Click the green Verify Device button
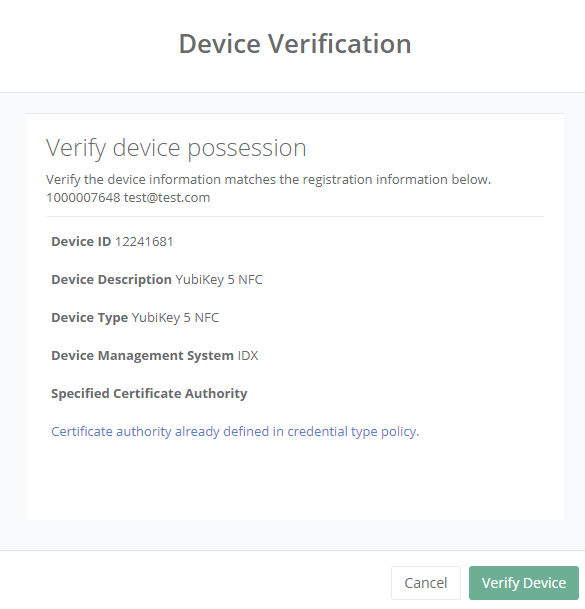Image resolution: width=585 pixels, height=609 pixels. coord(524,583)
